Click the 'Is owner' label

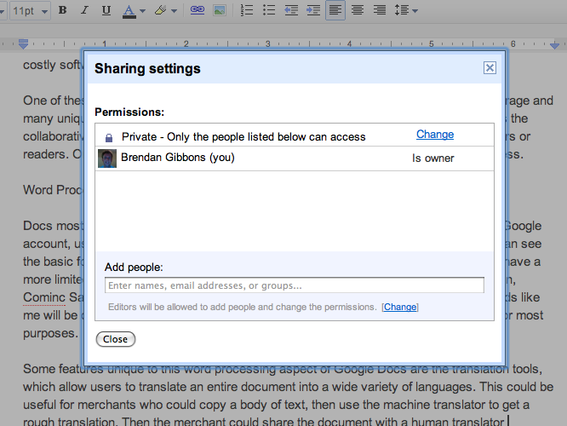[x=433, y=158]
